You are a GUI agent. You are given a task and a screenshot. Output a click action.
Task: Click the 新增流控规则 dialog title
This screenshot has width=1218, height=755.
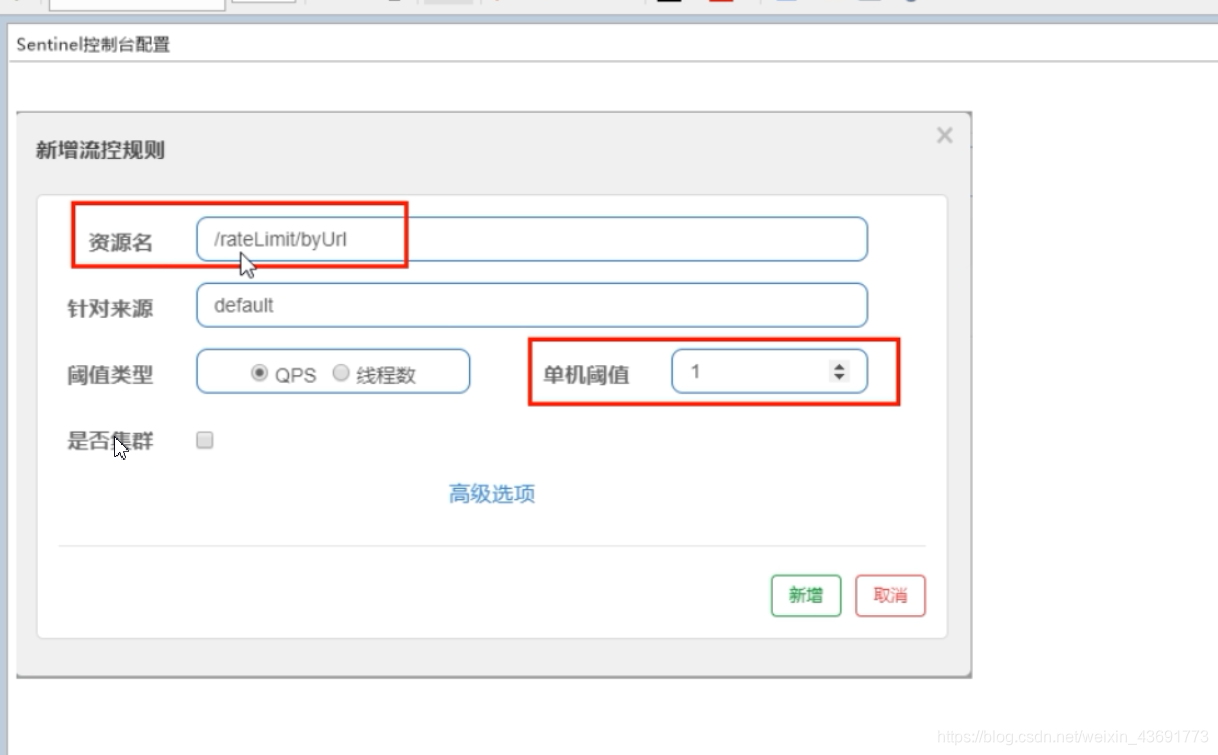pyautogui.click(x=100, y=150)
